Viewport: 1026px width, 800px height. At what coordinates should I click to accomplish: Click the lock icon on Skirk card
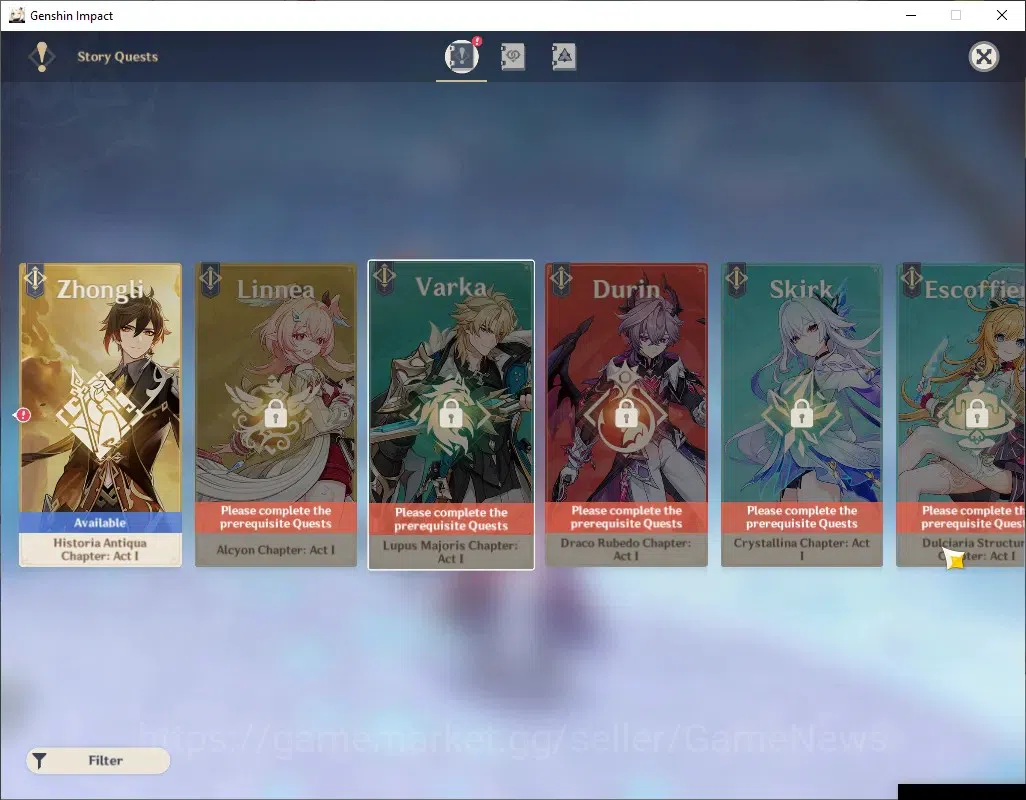802,413
